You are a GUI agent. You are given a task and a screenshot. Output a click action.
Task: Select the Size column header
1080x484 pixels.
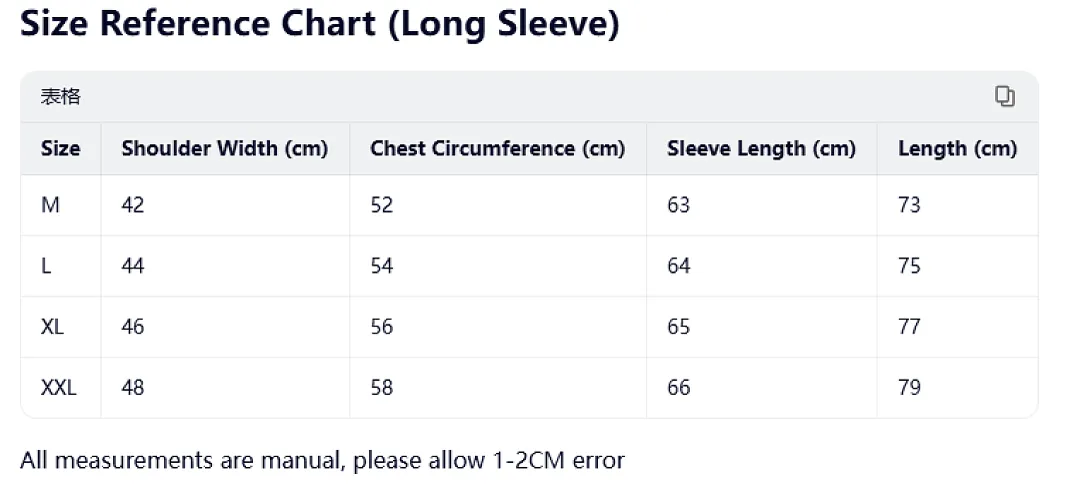pyautogui.click(x=61, y=149)
